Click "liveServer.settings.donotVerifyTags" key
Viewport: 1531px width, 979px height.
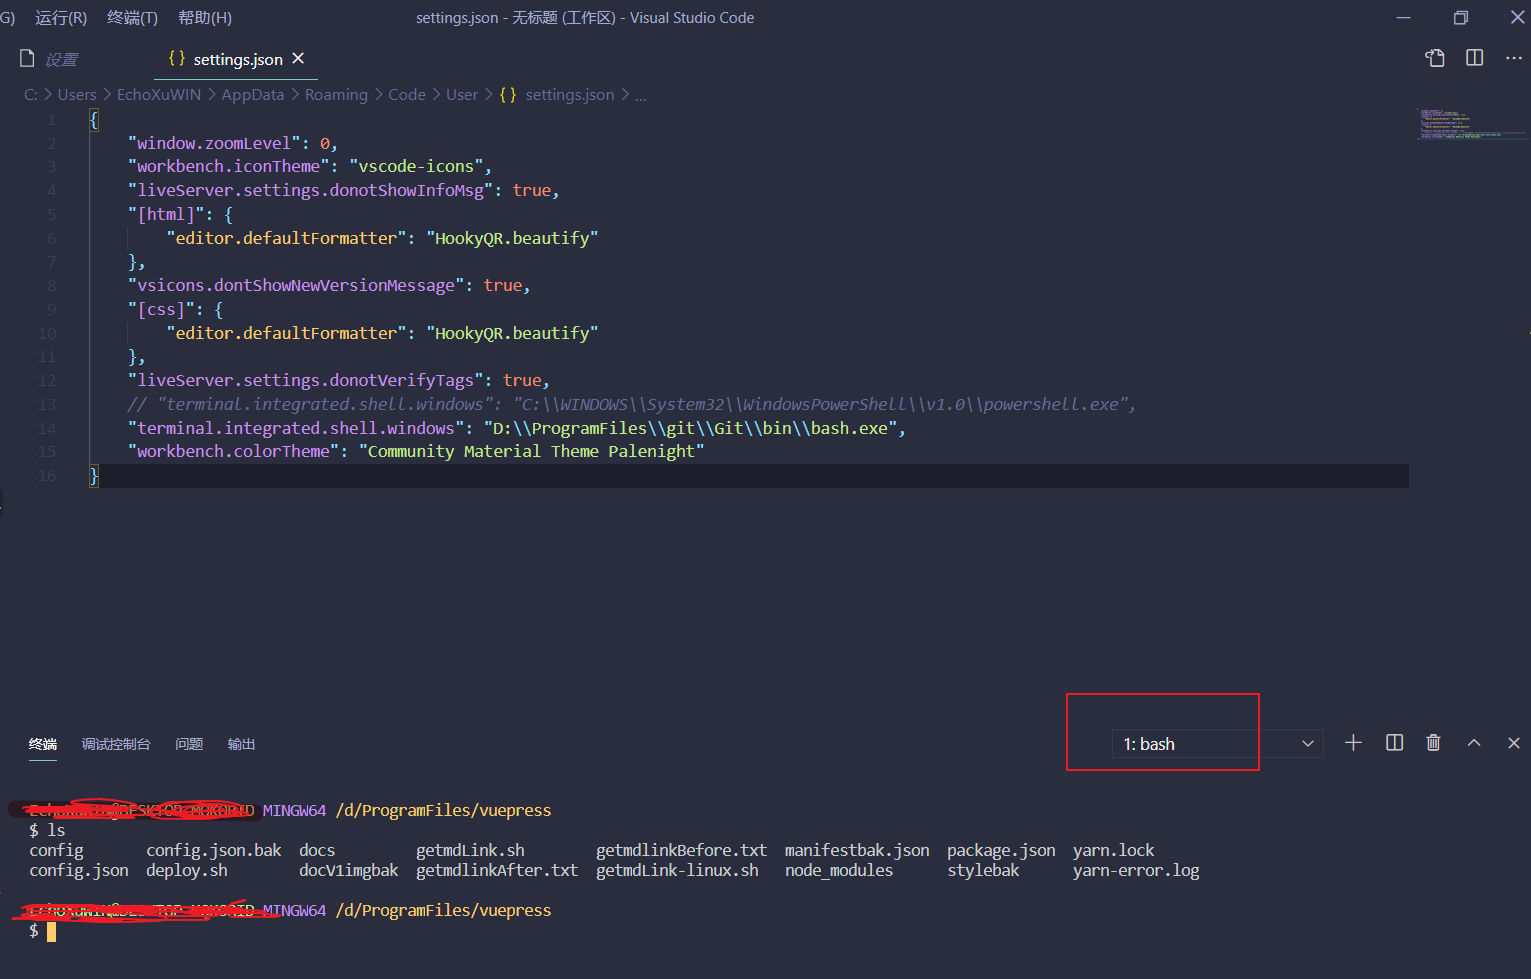pos(306,381)
